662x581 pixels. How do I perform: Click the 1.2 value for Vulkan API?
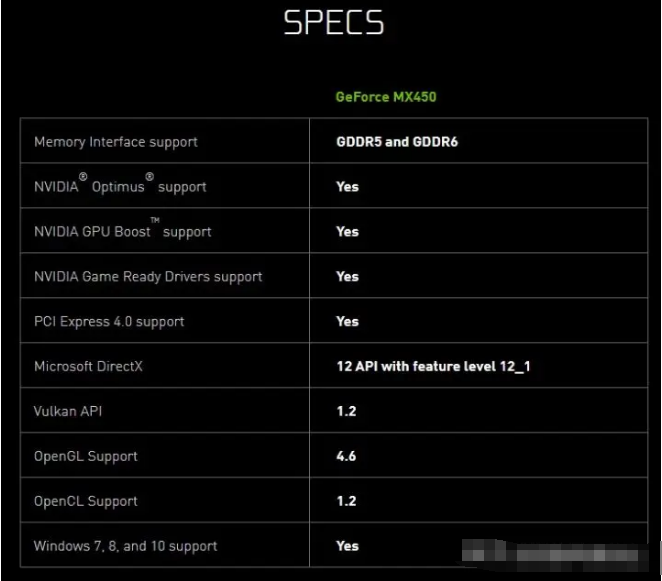[346, 411]
